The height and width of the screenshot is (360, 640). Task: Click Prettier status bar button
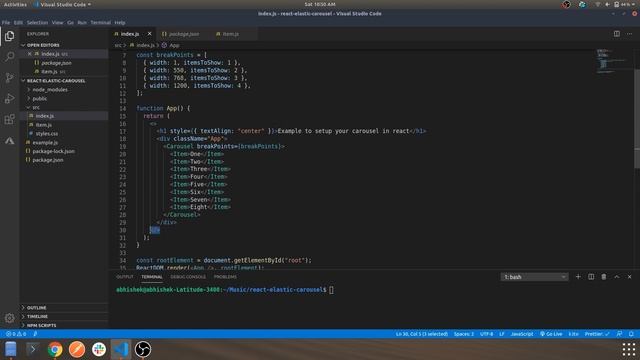(597, 334)
